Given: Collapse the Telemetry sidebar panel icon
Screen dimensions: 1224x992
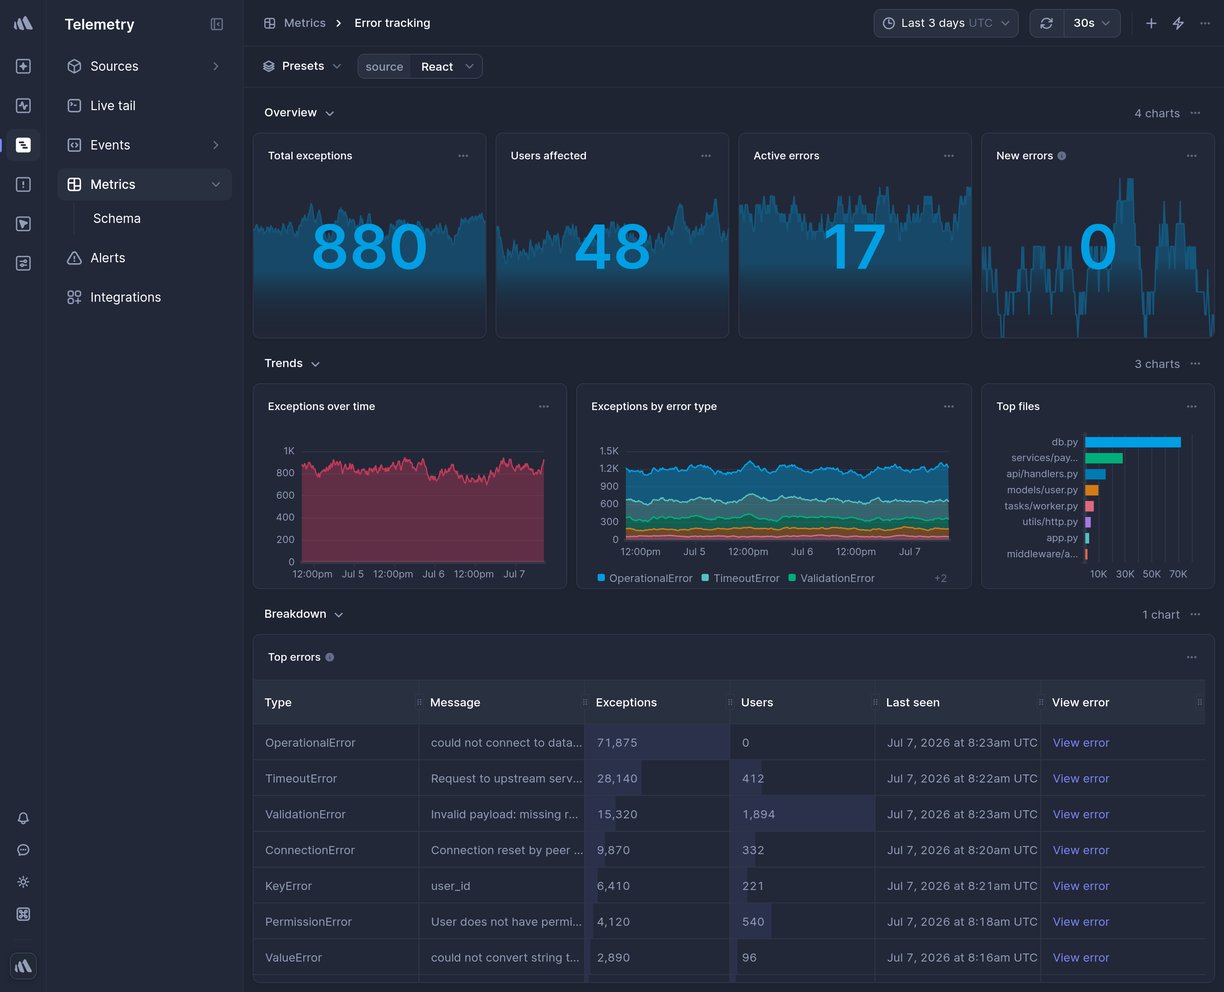Looking at the screenshot, I should pyautogui.click(x=217, y=24).
